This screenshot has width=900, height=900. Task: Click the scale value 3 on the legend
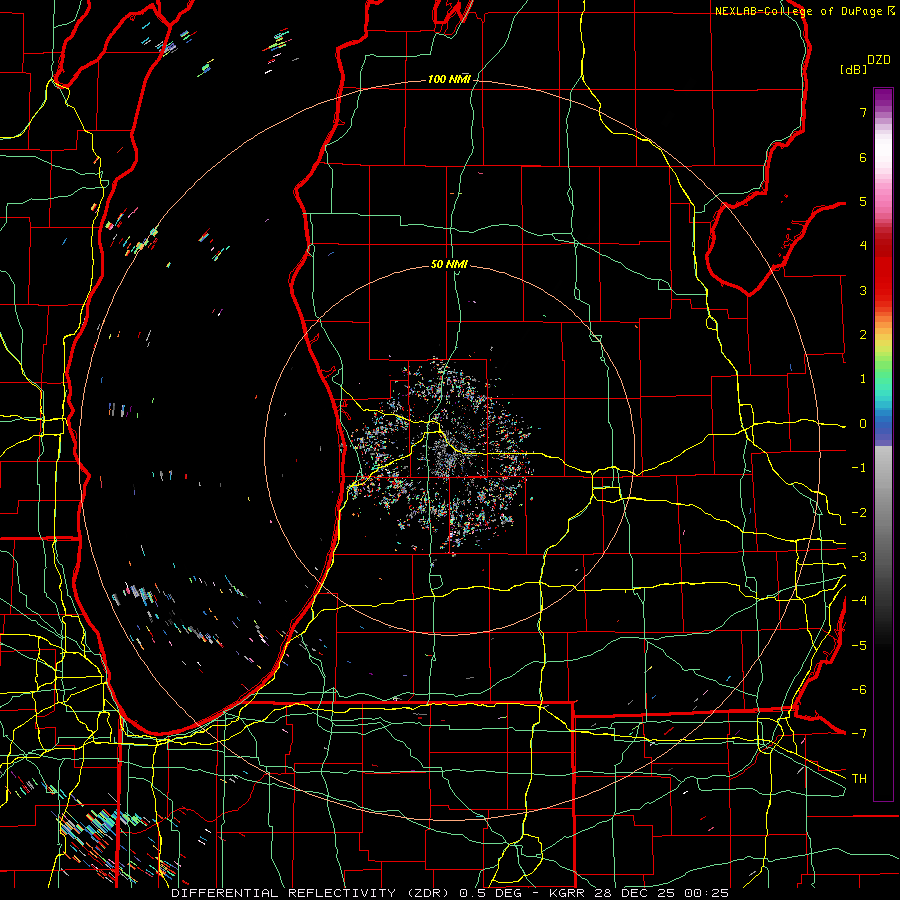click(863, 290)
